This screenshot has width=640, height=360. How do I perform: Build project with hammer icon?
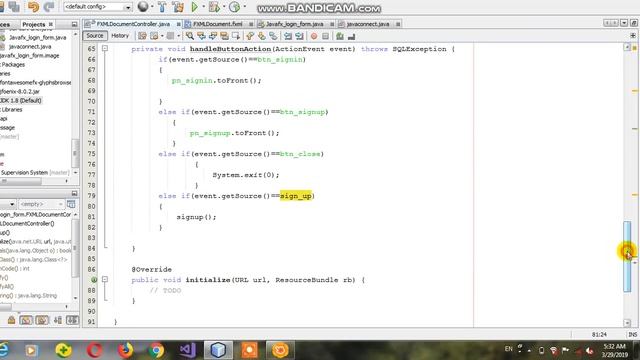pos(162,7)
